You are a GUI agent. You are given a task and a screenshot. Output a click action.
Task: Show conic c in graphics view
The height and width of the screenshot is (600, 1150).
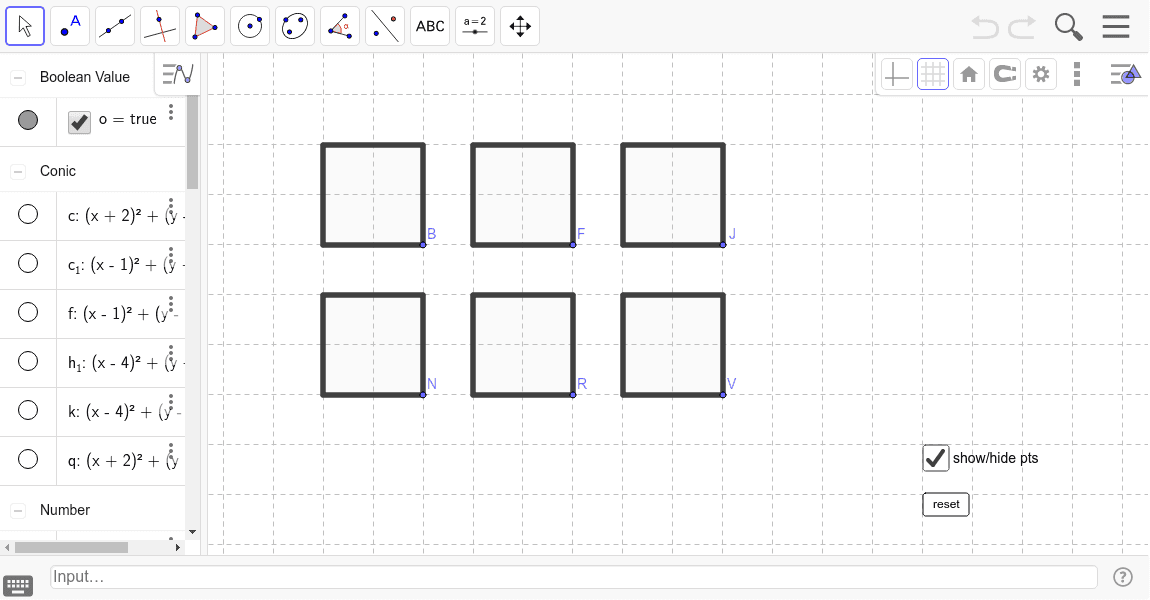pyautogui.click(x=28, y=214)
